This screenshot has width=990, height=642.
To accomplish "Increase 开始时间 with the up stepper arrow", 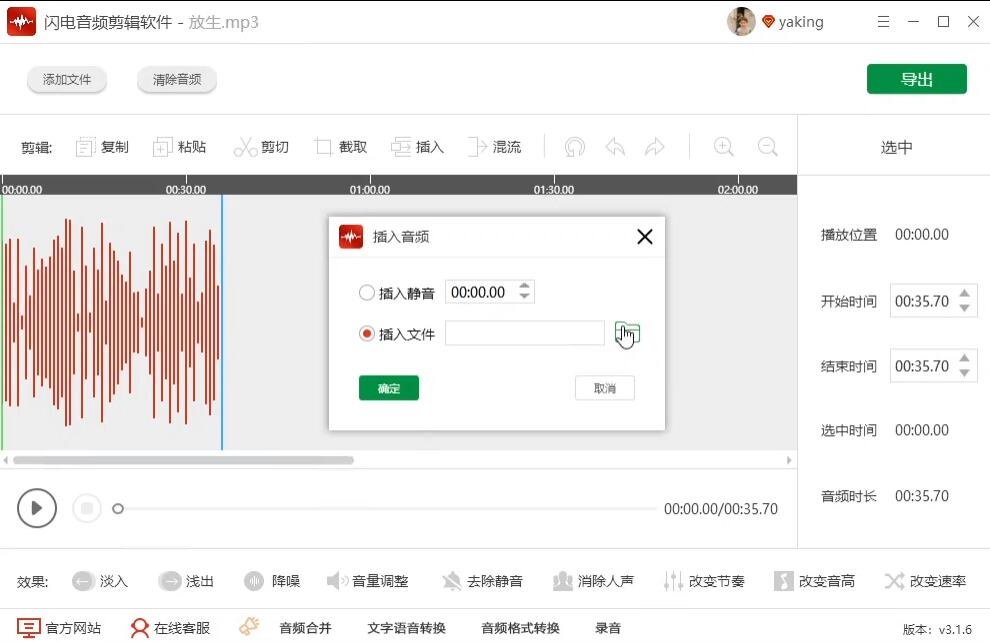I will 962,294.
